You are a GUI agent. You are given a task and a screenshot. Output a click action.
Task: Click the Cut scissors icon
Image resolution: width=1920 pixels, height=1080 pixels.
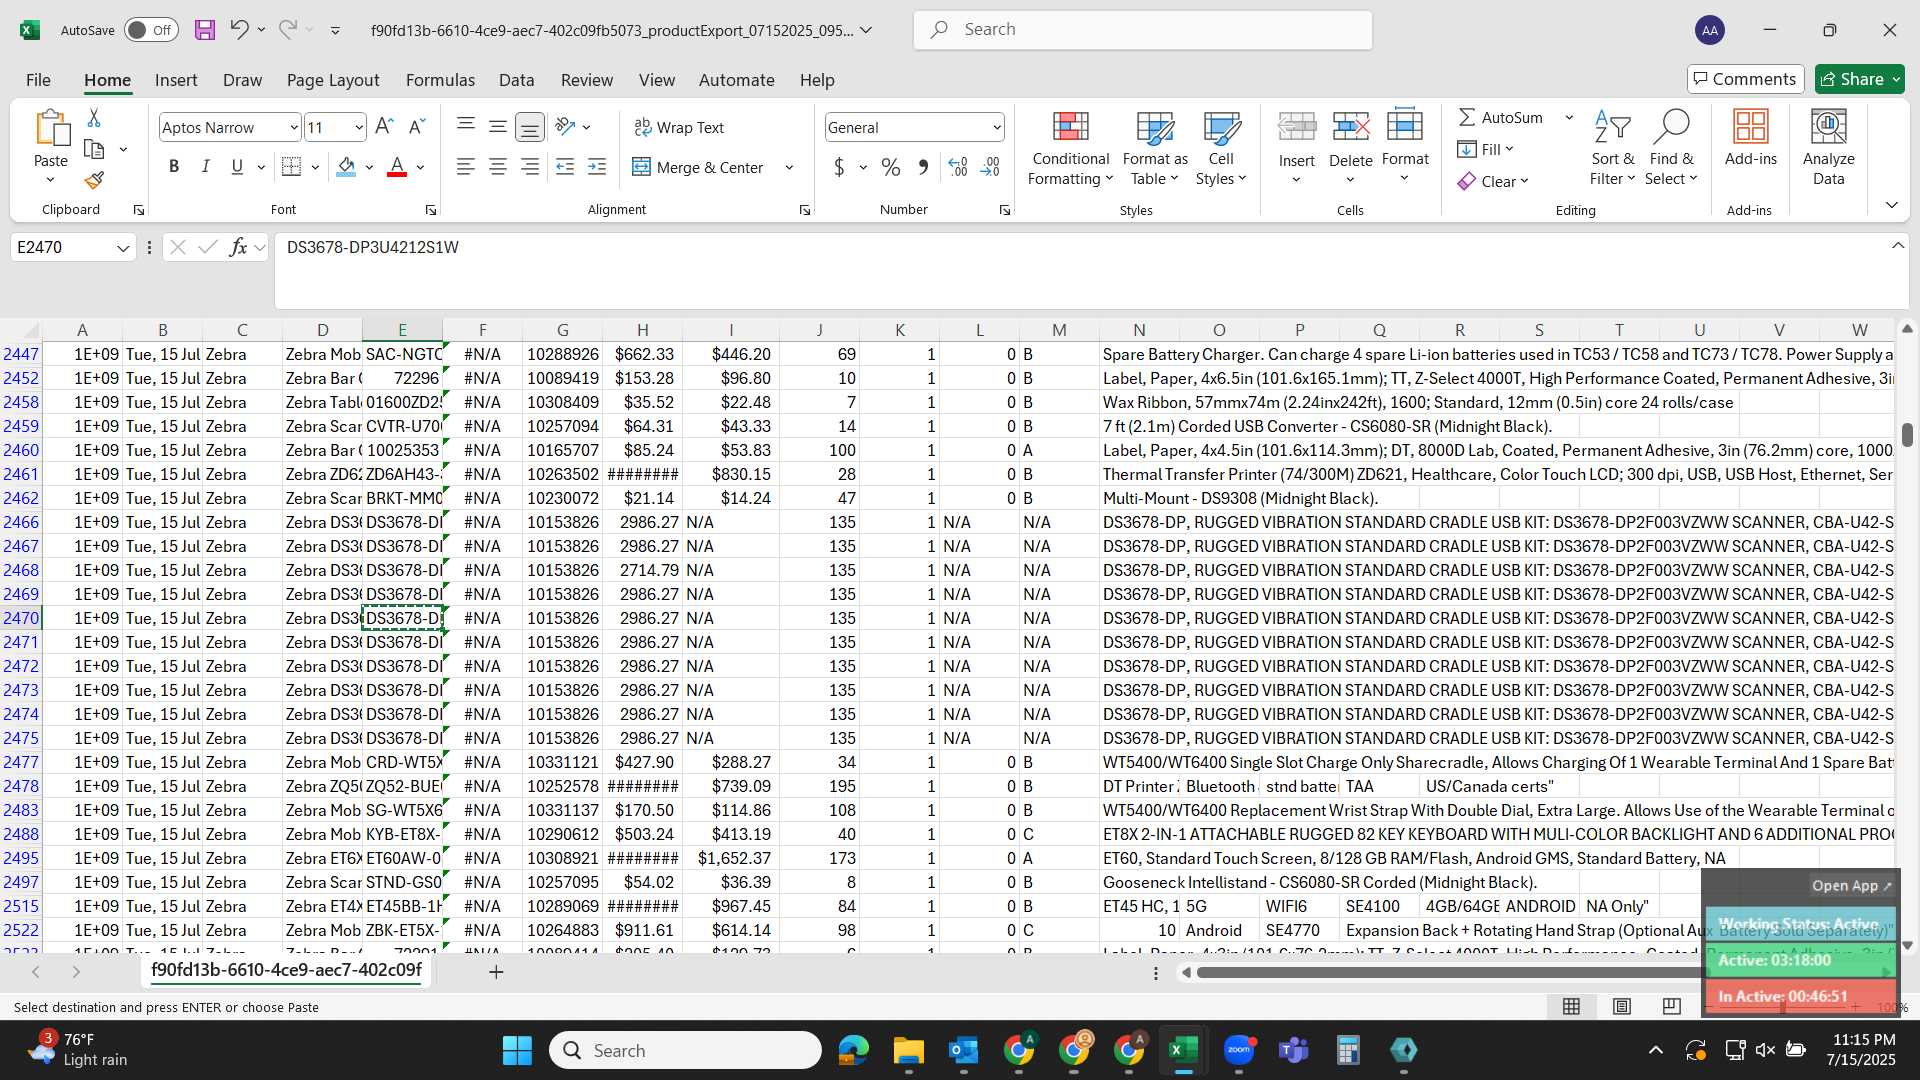pyautogui.click(x=94, y=118)
